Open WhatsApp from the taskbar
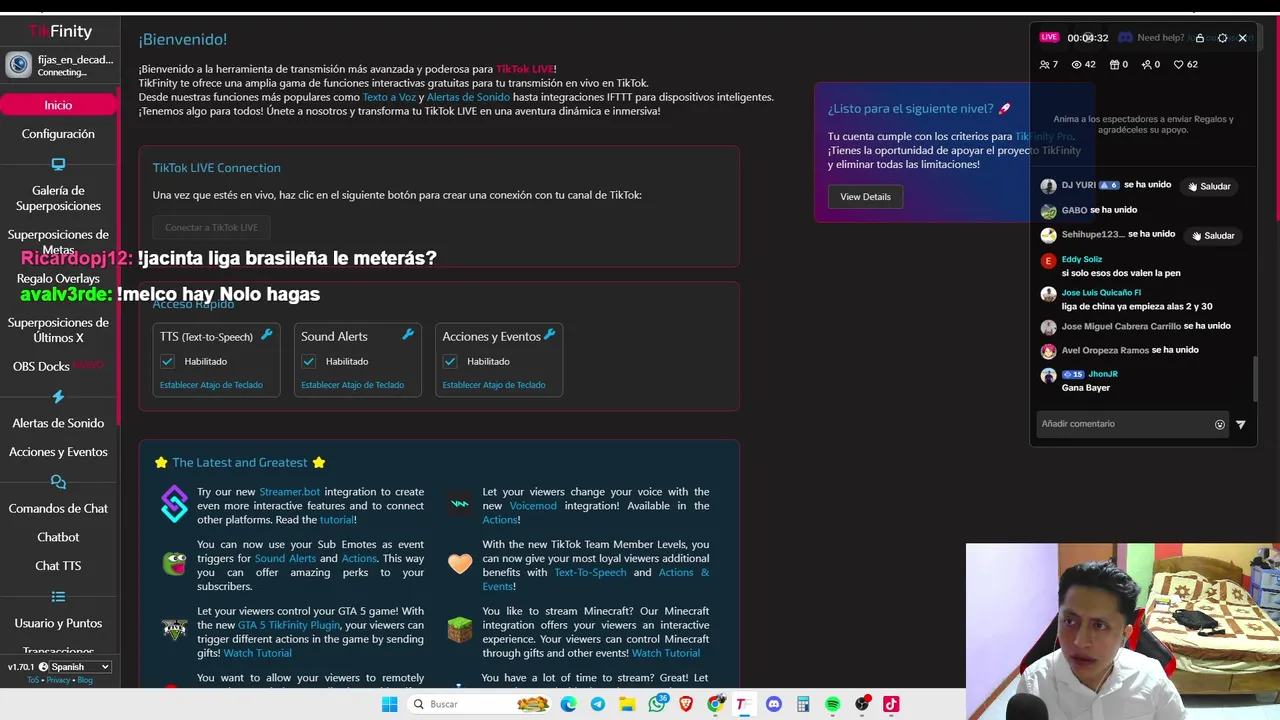1280x720 pixels. click(657, 704)
